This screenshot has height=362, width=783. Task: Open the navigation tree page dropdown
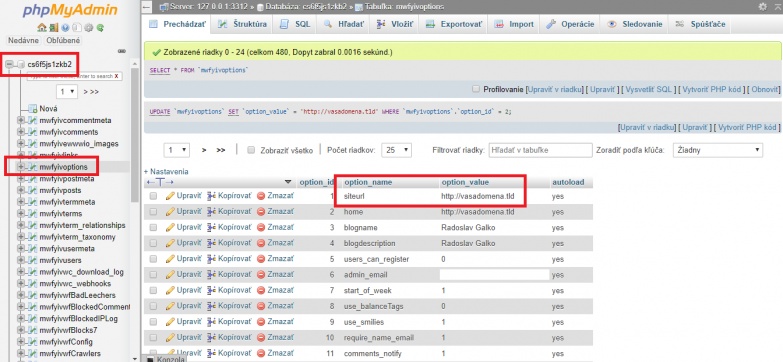click(x=67, y=92)
